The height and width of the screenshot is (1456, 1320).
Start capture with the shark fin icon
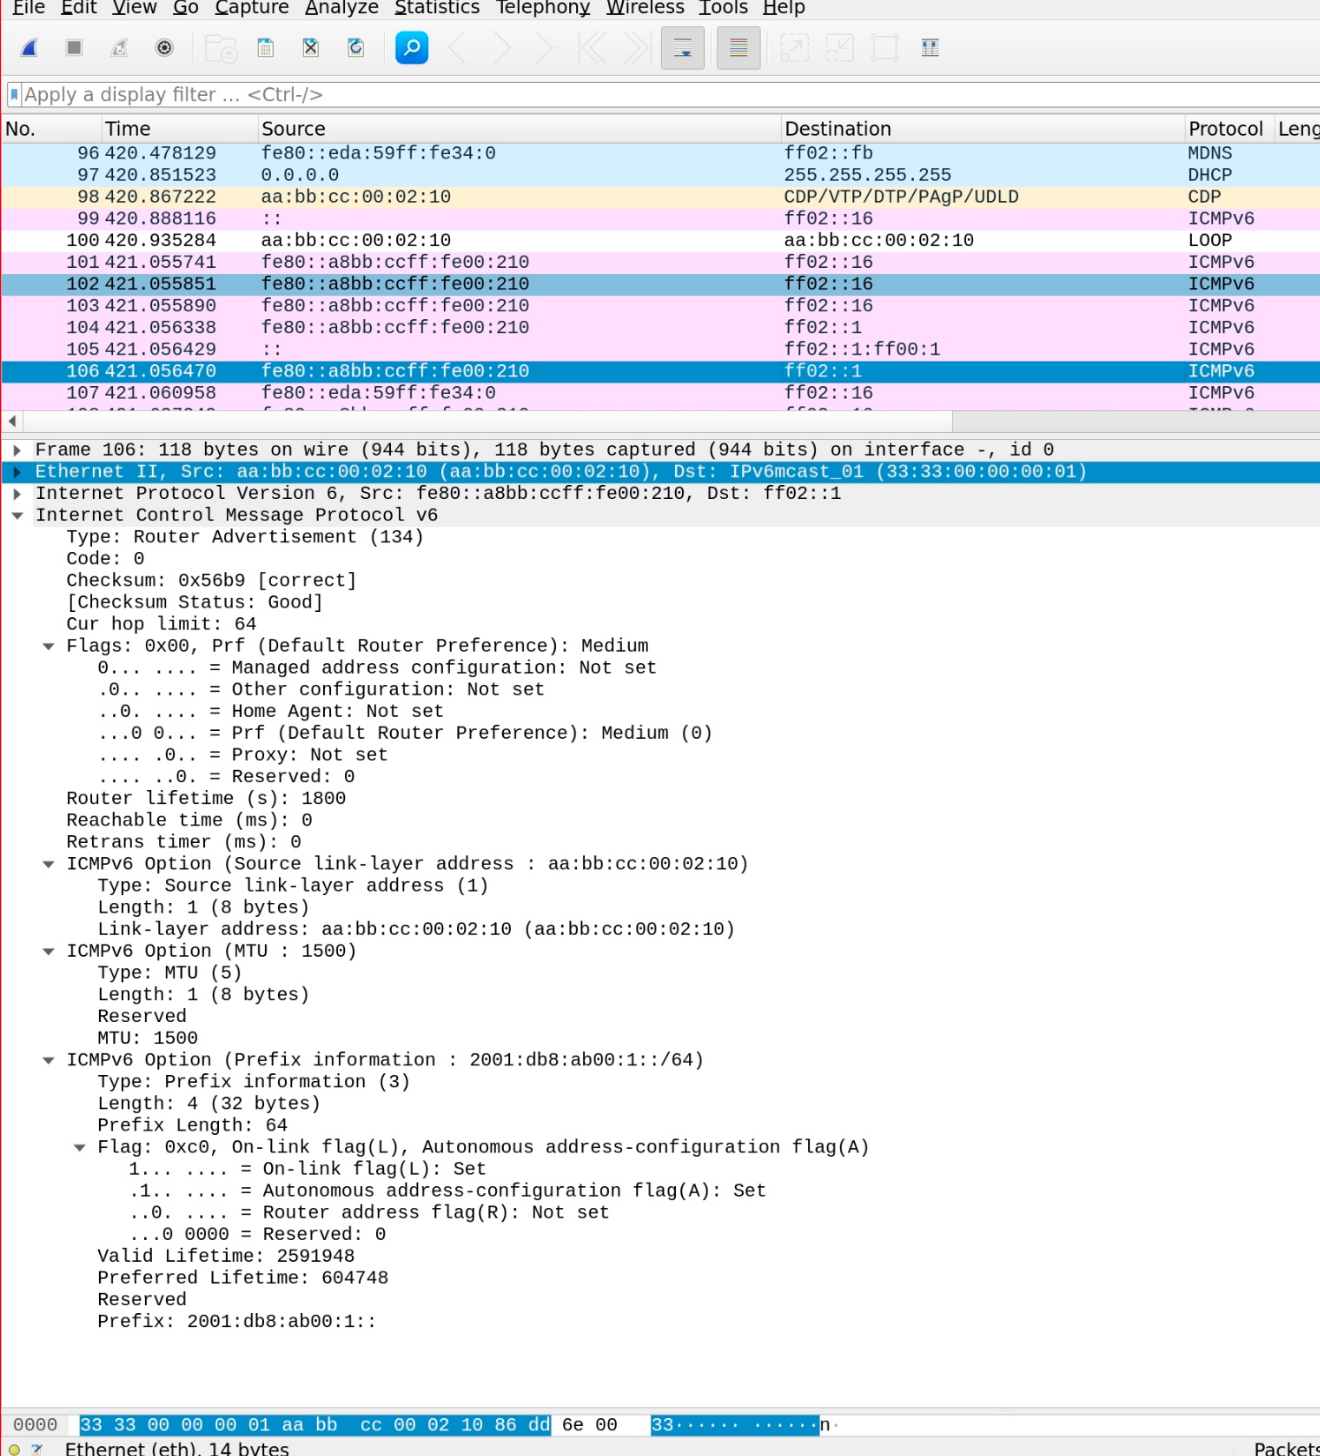click(30, 48)
